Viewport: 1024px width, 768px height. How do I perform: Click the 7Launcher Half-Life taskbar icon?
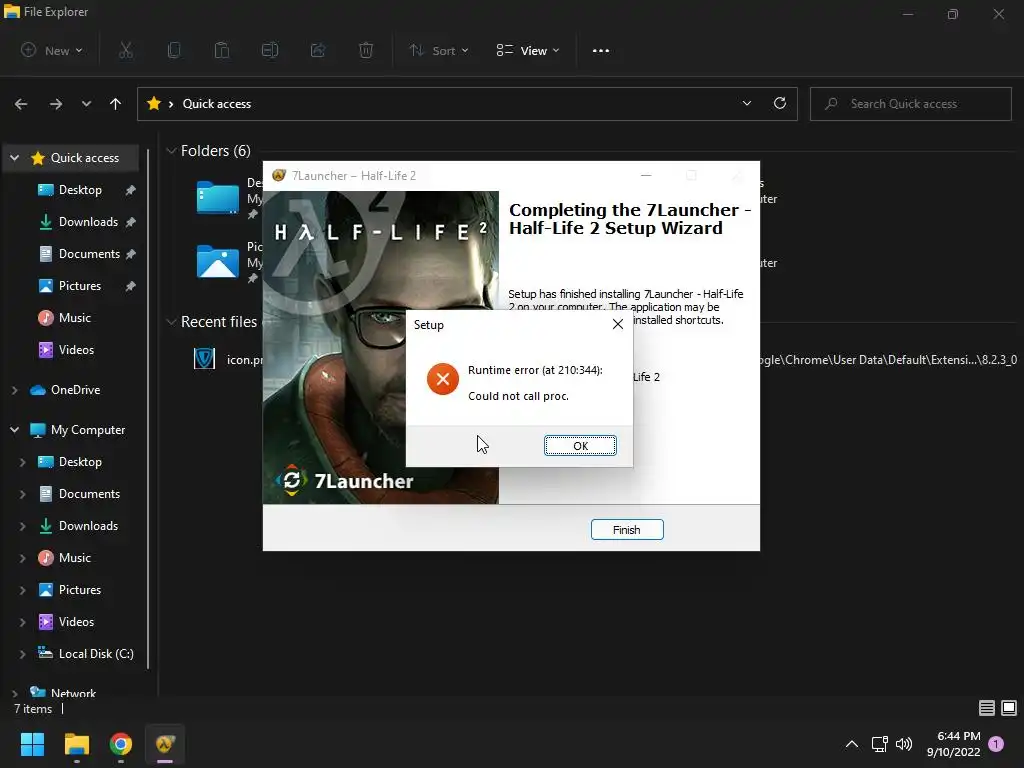pyautogui.click(x=165, y=744)
